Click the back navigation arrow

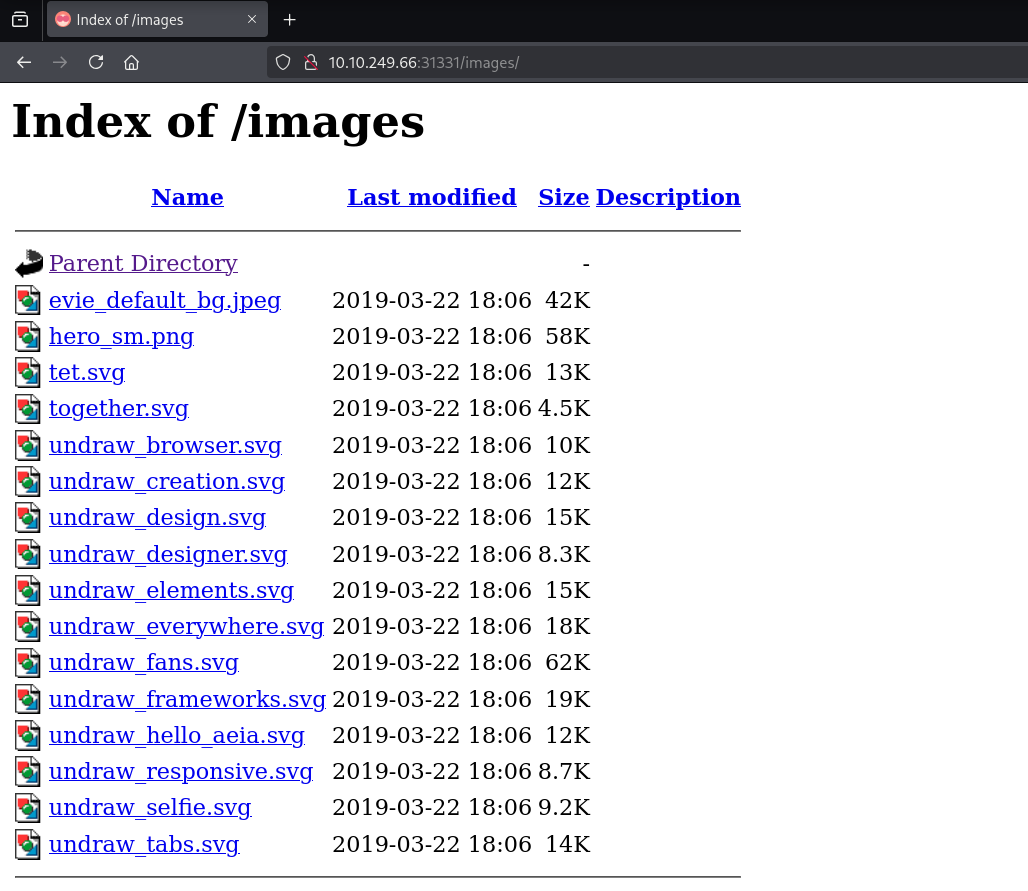click(x=24, y=62)
